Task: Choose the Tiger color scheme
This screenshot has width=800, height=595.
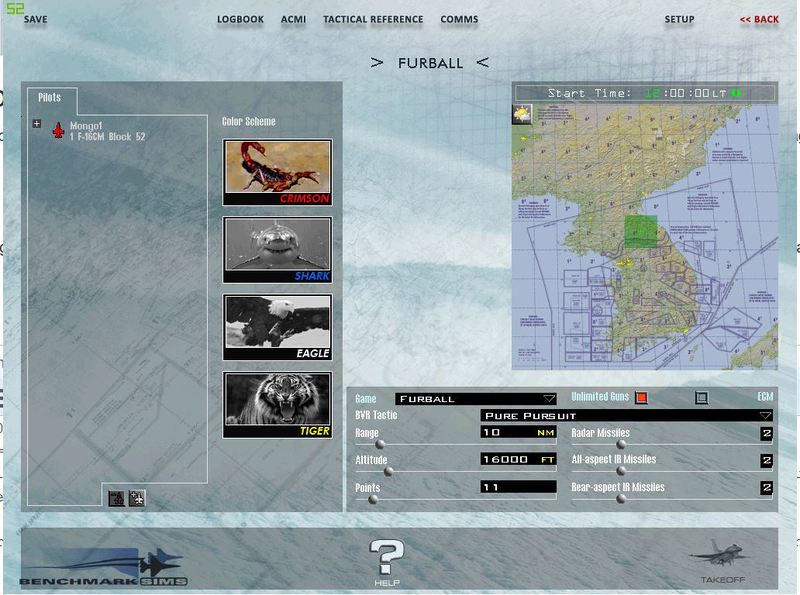Action: pyautogui.click(x=278, y=405)
